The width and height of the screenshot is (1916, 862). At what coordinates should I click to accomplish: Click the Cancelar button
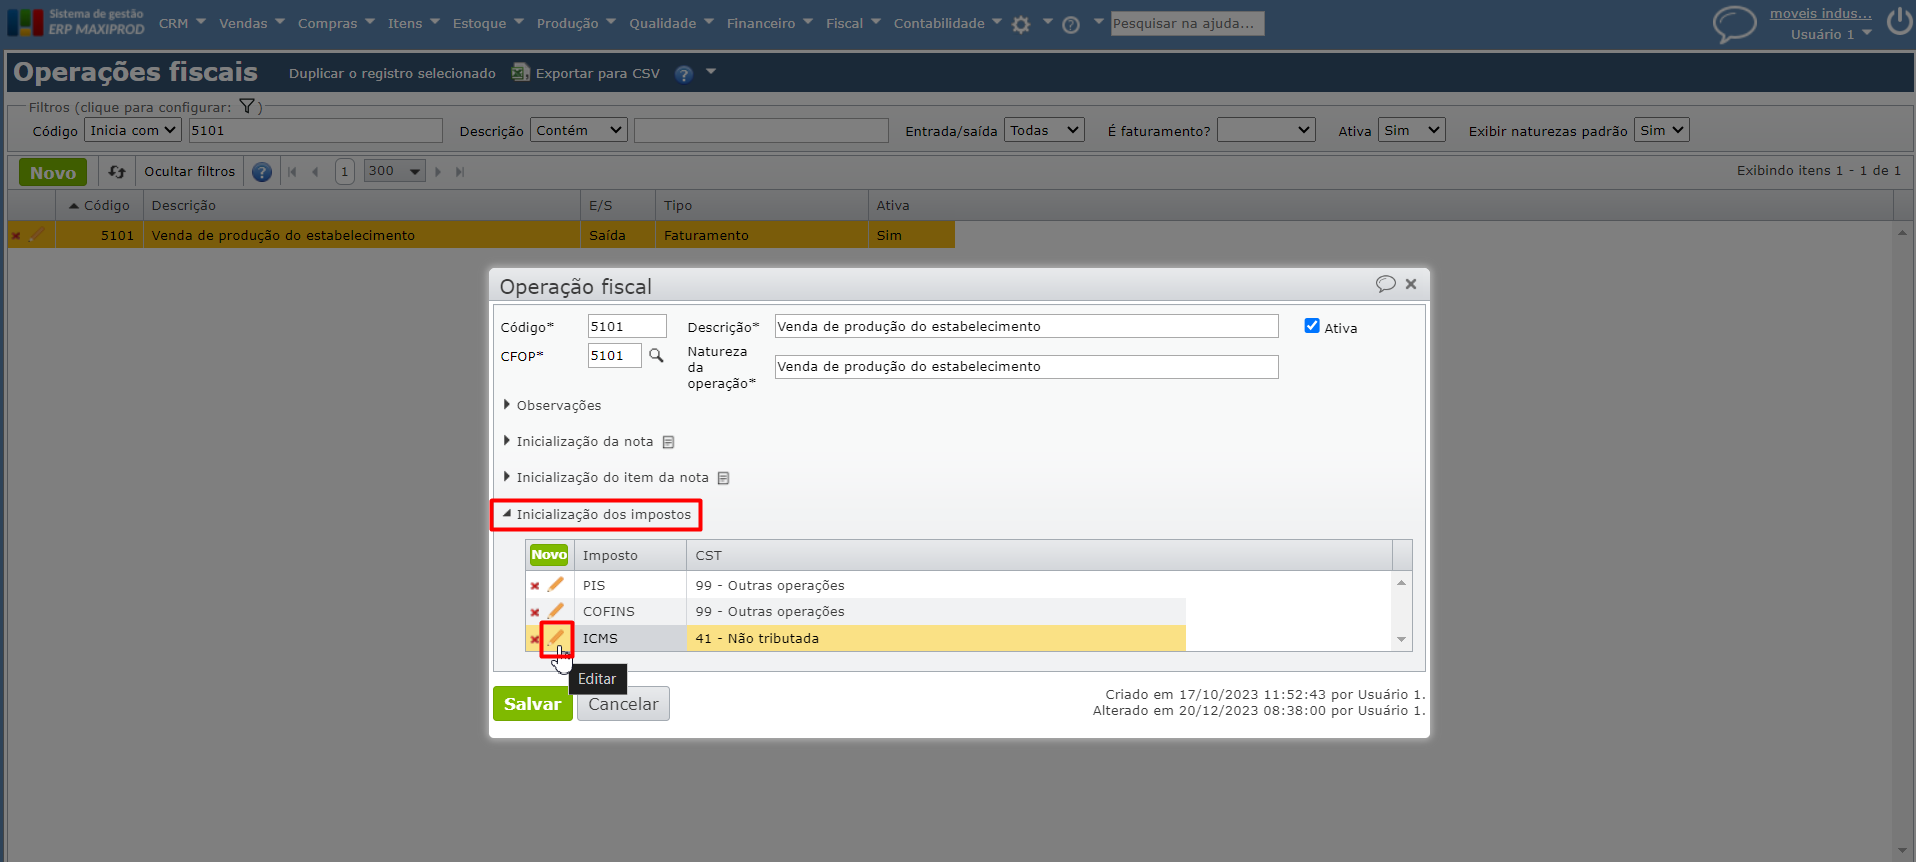tap(623, 704)
